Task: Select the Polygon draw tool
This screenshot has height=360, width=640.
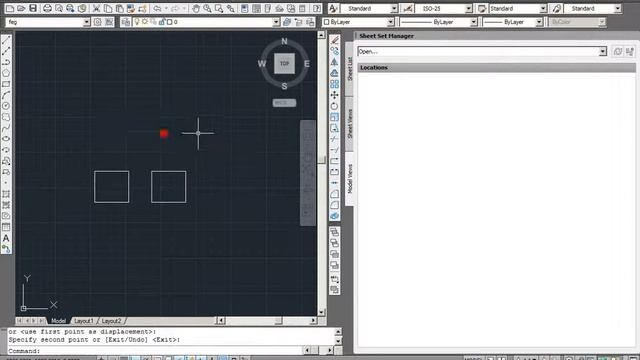Action: (6, 73)
